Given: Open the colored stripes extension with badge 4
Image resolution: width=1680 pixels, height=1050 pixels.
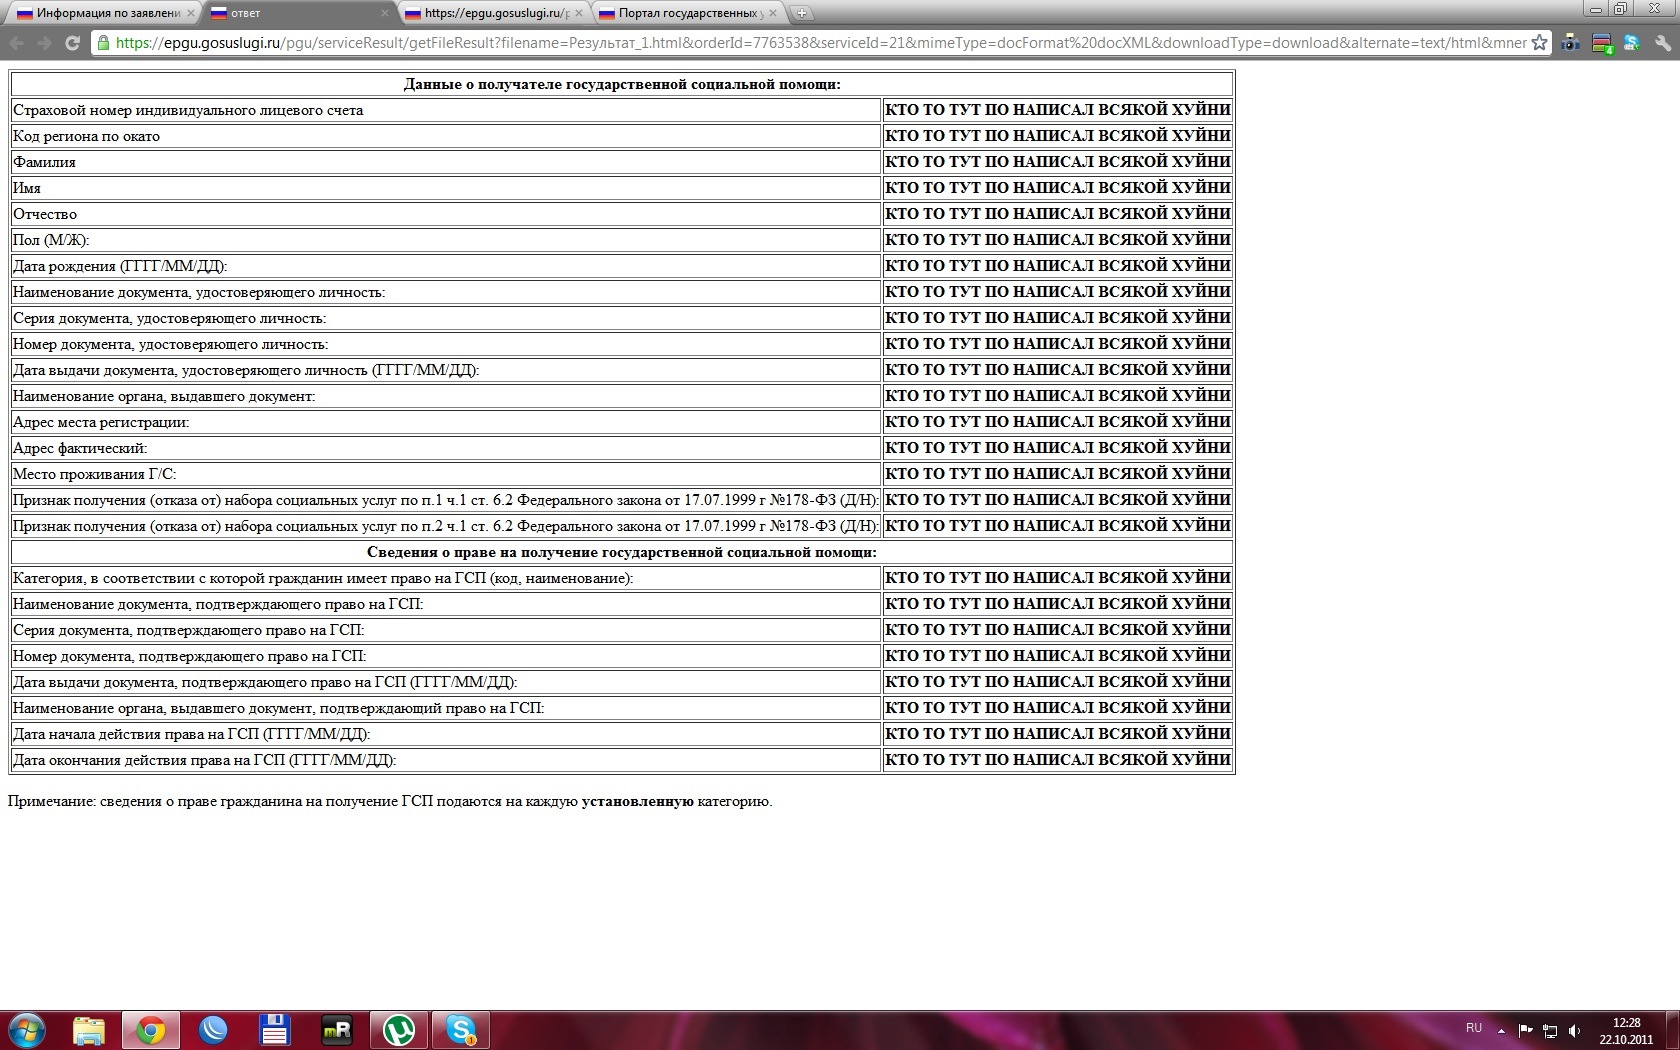Looking at the screenshot, I should point(1602,43).
